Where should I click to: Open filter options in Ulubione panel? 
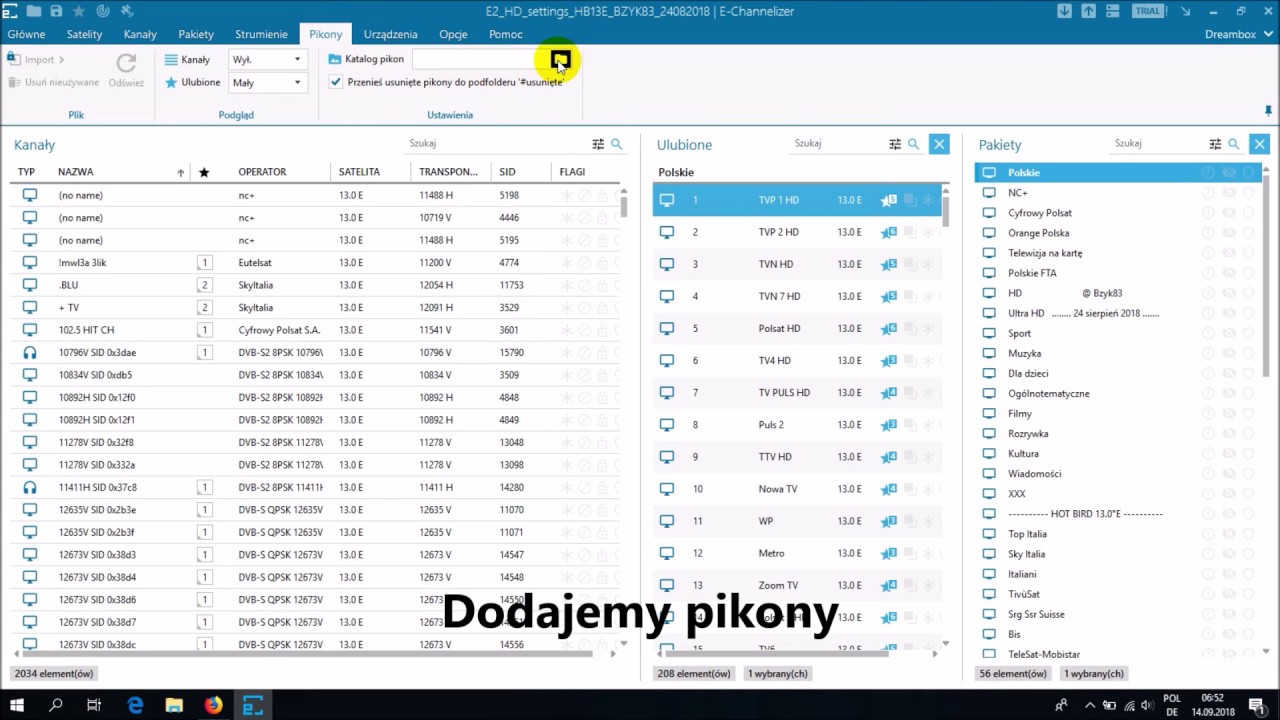[895, 144]
